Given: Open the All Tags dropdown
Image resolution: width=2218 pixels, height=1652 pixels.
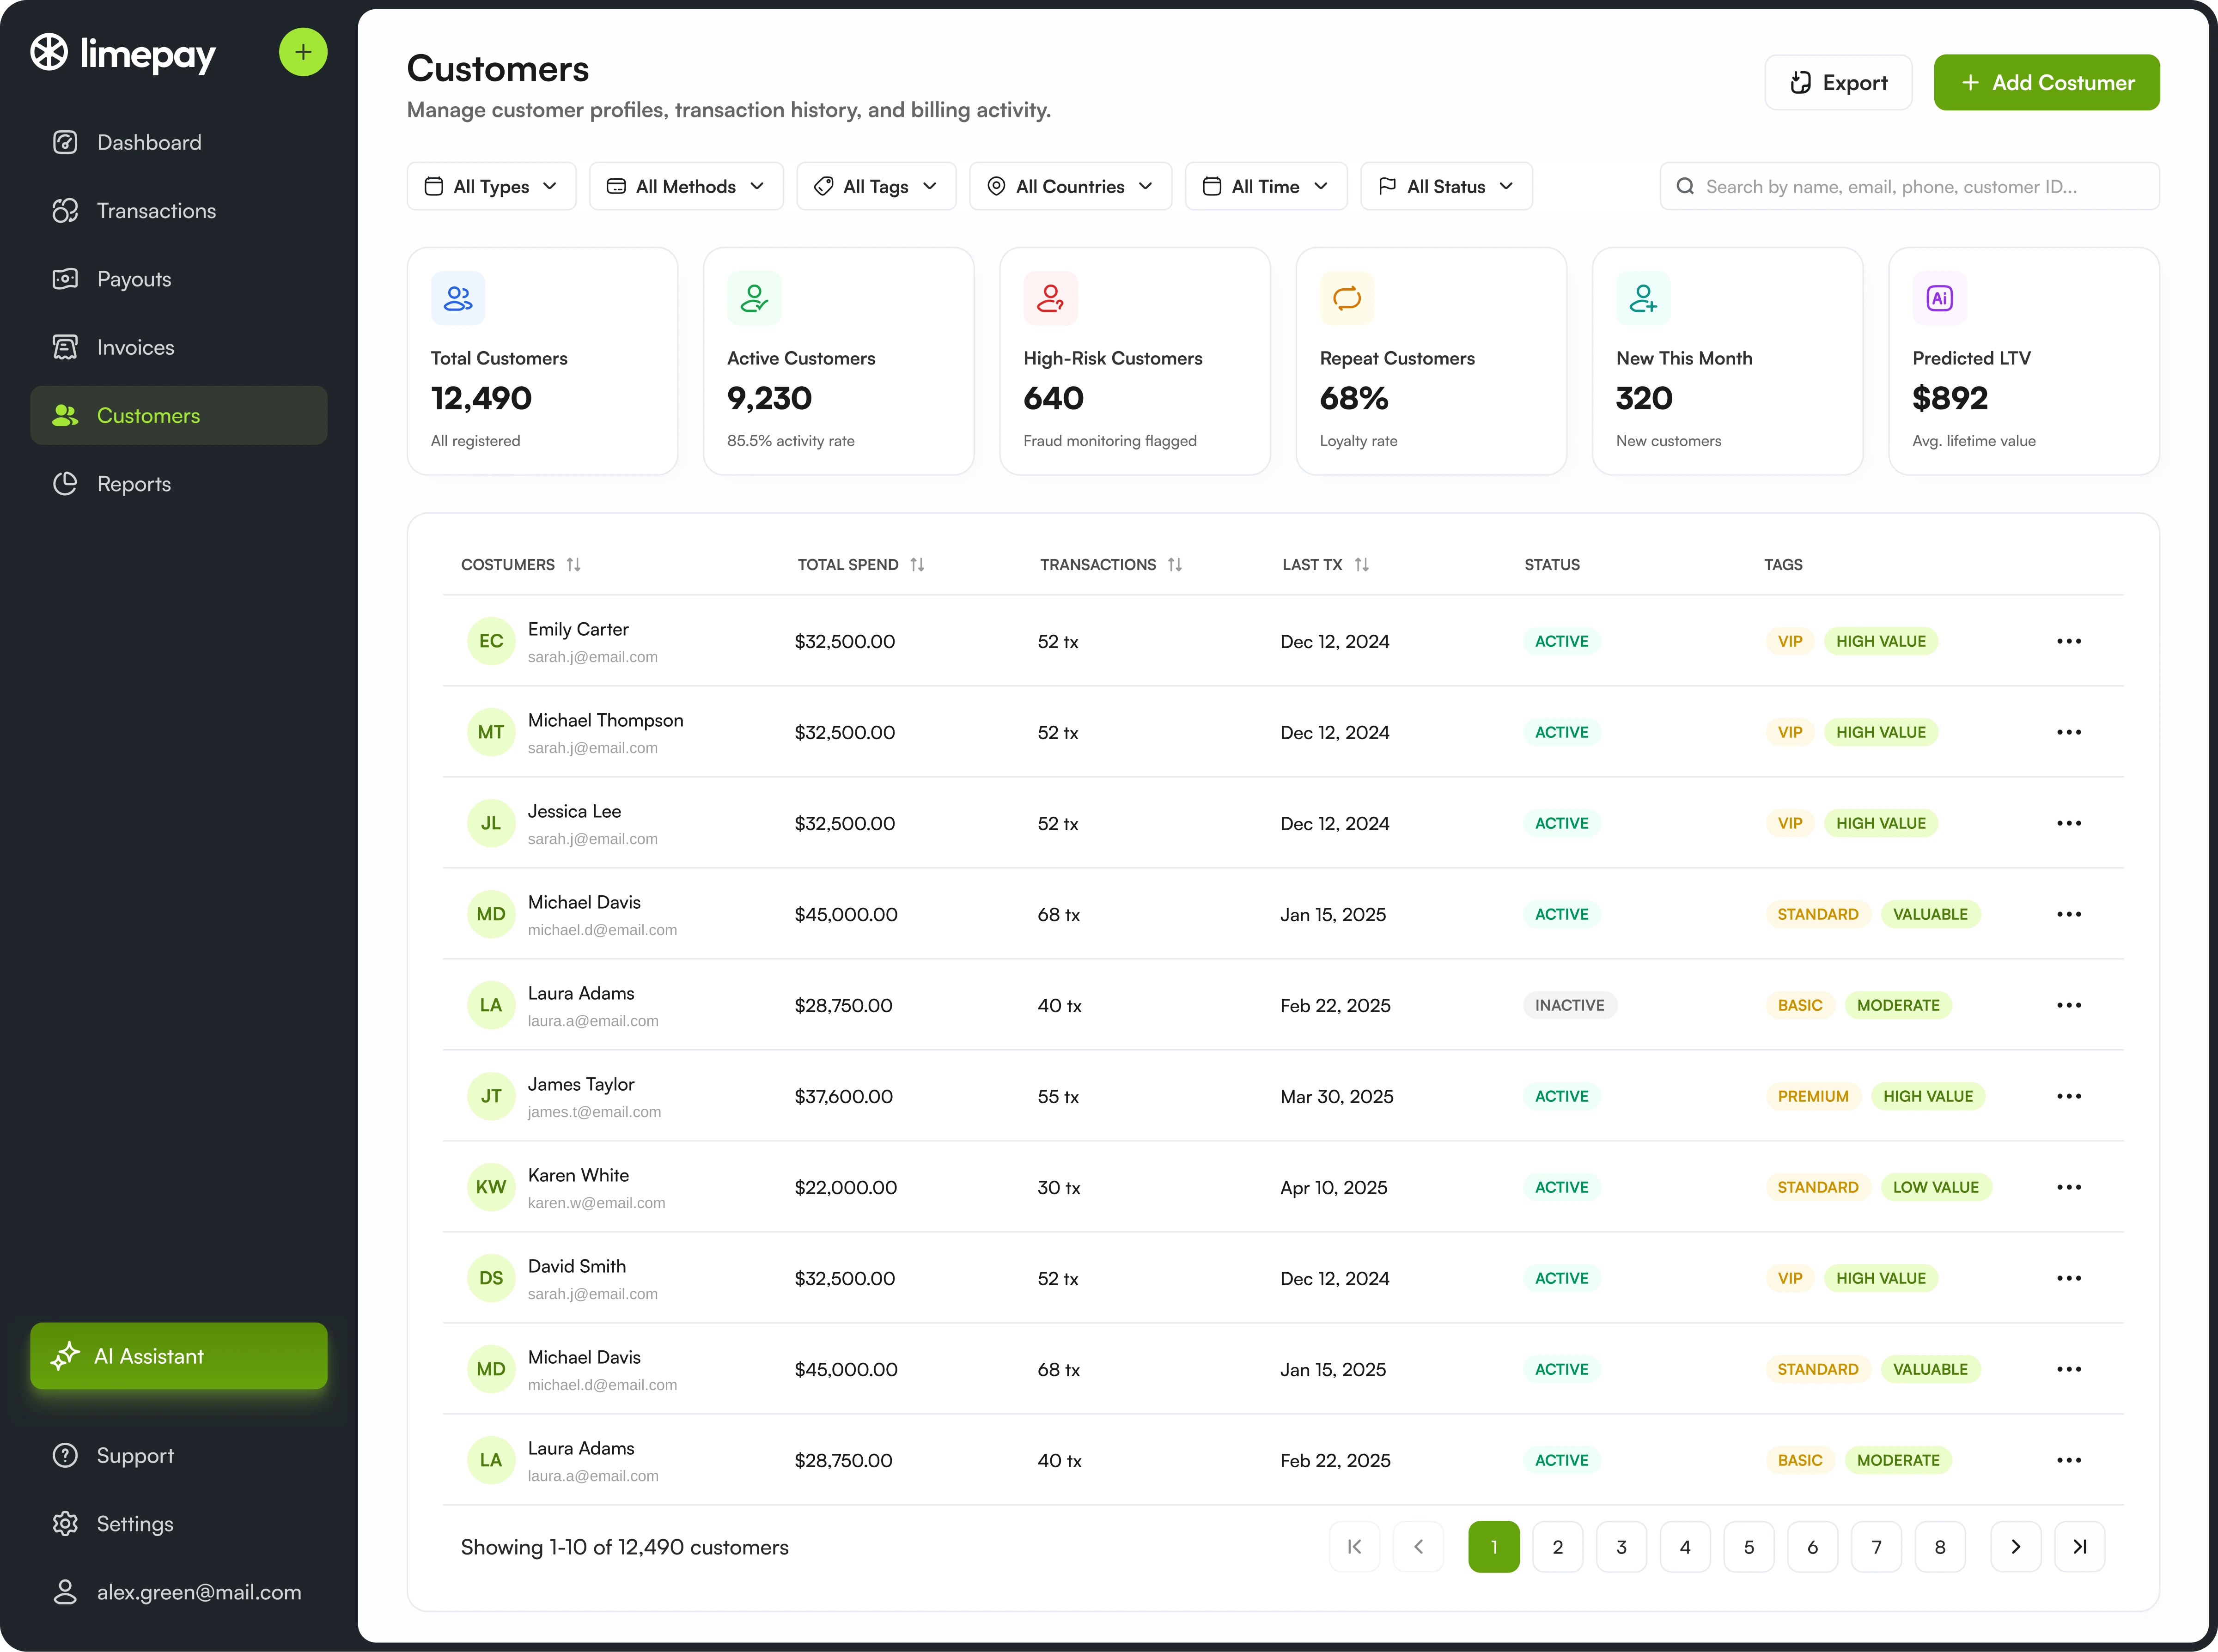Looking at the screenshot, I should pyautogui.click(x=876, y=187).
